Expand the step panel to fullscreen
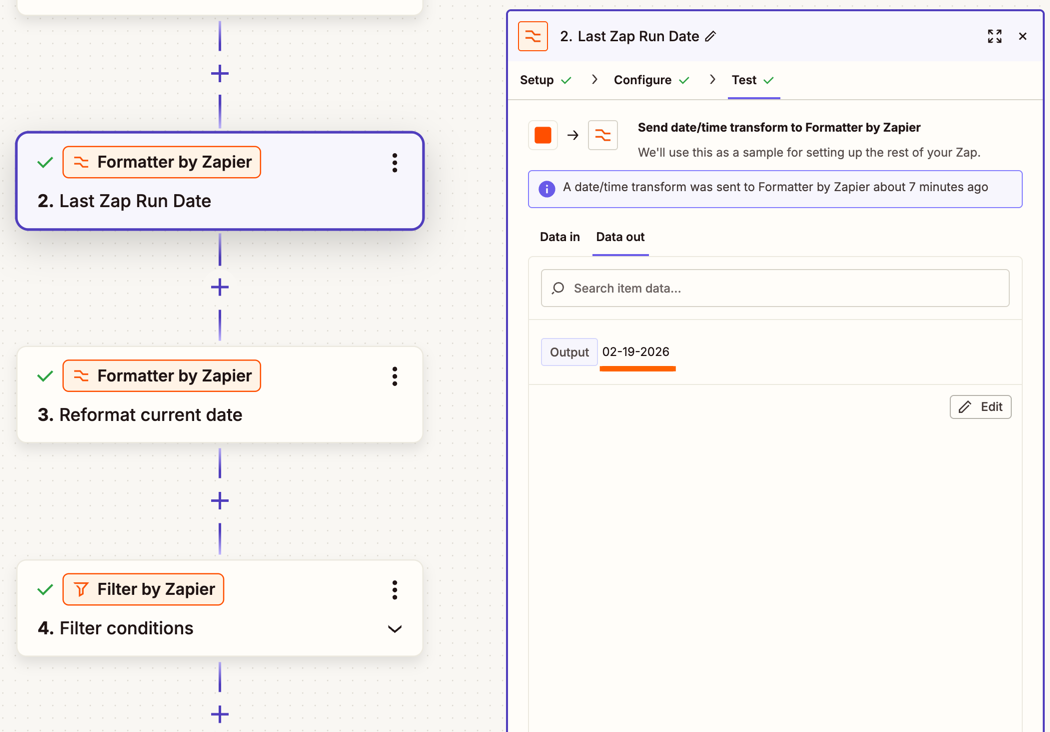This screenshot has height=732, width=1050. 994,37
